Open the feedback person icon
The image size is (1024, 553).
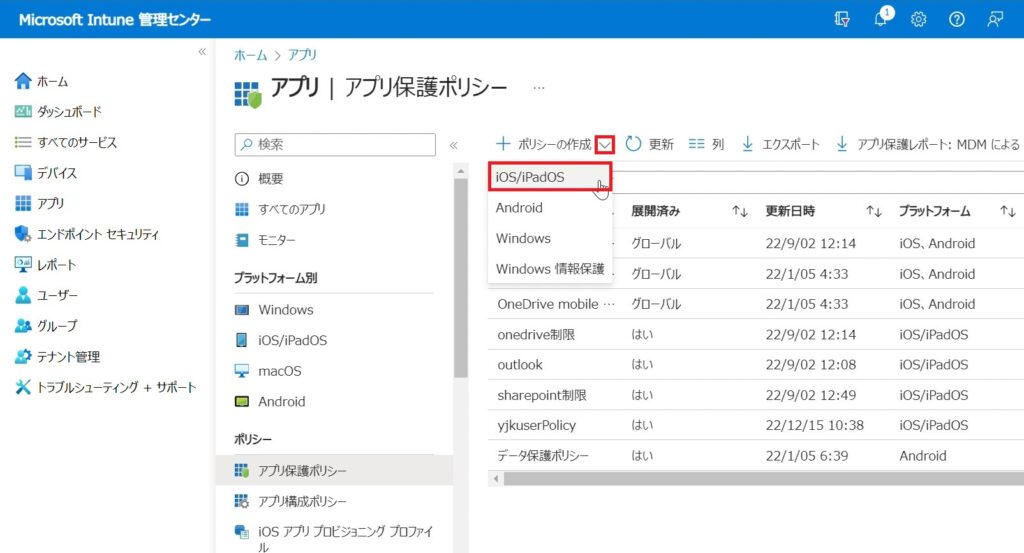[x=995, y=20]
